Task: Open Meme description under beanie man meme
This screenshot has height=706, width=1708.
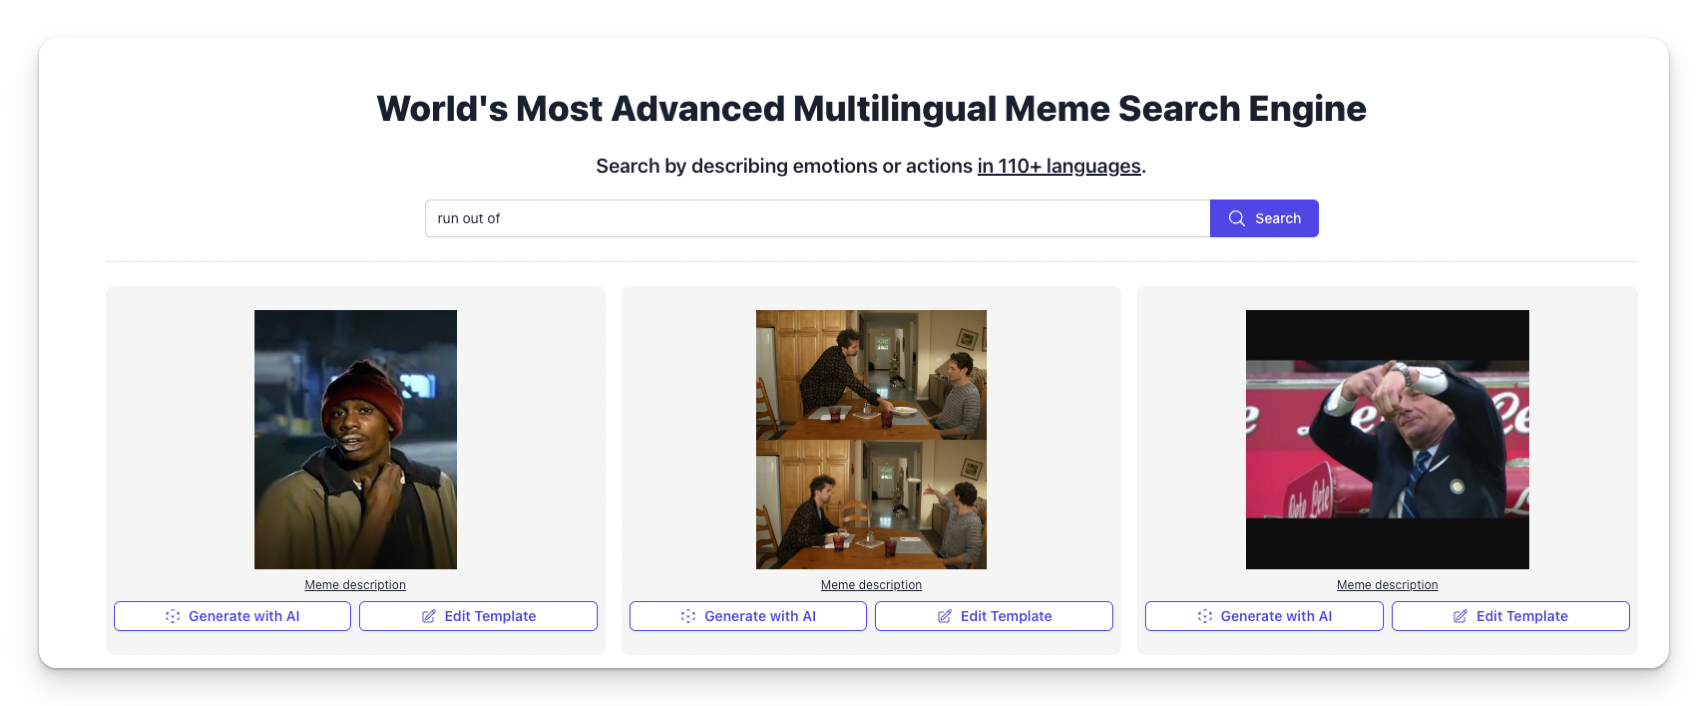Action: pyautogui.click(x=355, y=585)
